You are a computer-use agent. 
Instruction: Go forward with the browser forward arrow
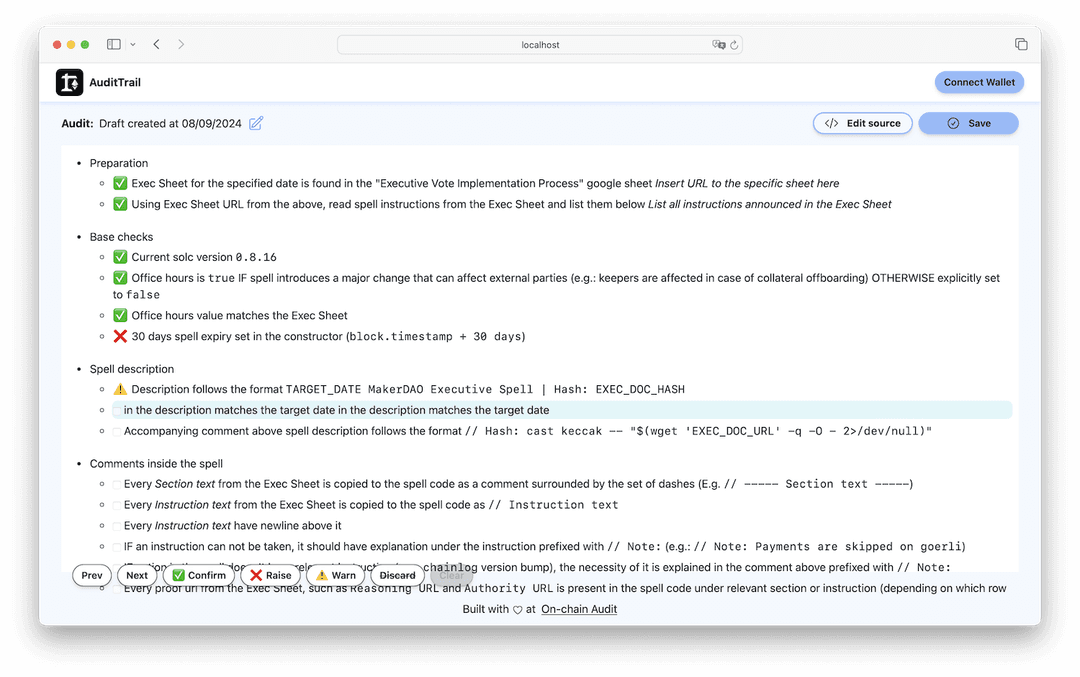pos(181,44)
